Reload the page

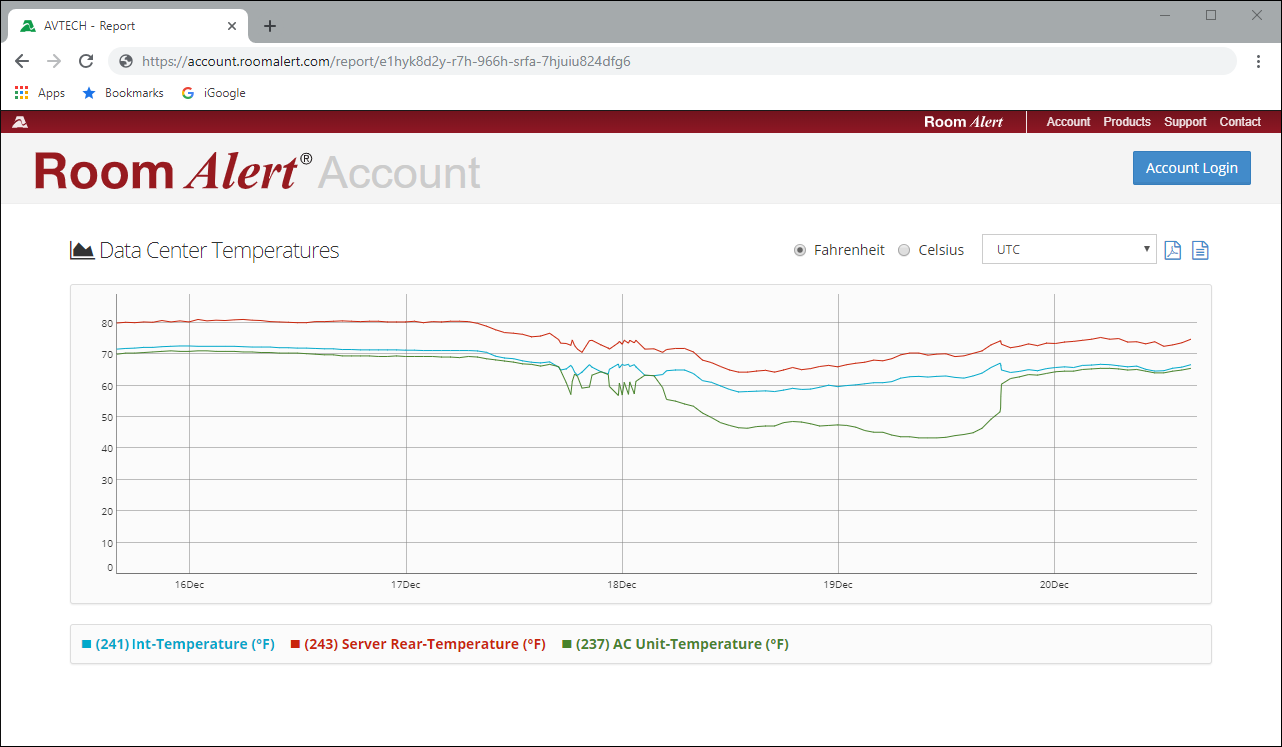[86, 61]
